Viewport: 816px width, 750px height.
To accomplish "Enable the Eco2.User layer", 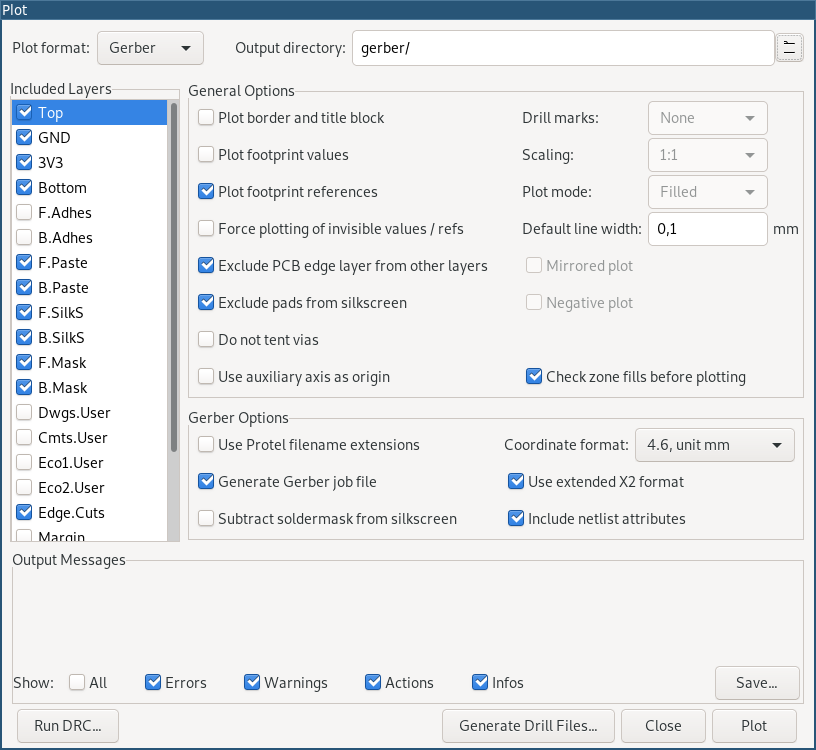I will pos(24,487).
